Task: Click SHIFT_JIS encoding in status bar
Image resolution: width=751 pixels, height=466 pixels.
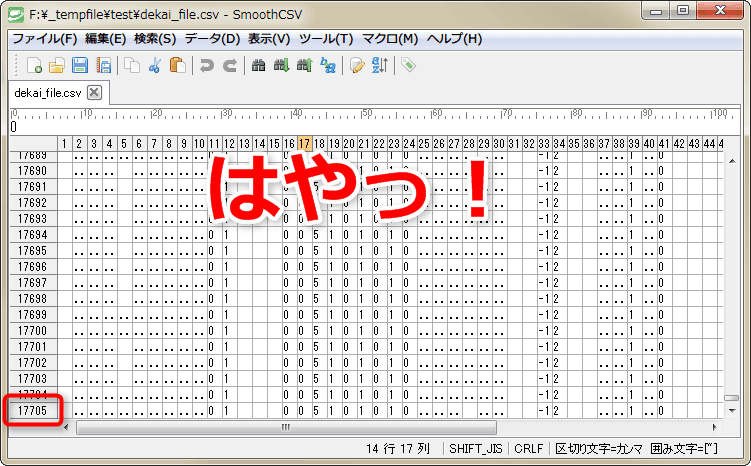Action: pyautogui.click(x=476, y=449)
